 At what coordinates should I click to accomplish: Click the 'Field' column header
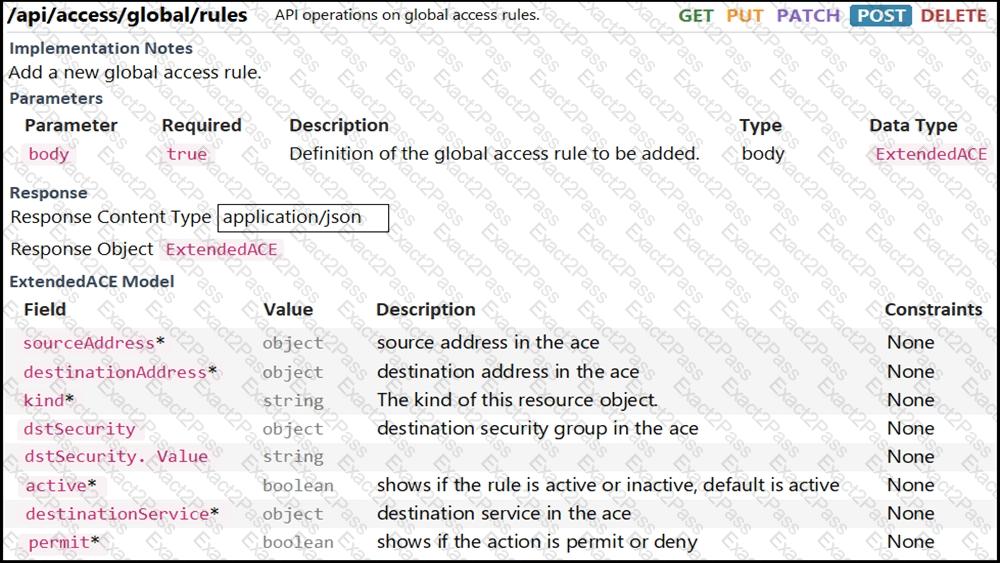45,309
